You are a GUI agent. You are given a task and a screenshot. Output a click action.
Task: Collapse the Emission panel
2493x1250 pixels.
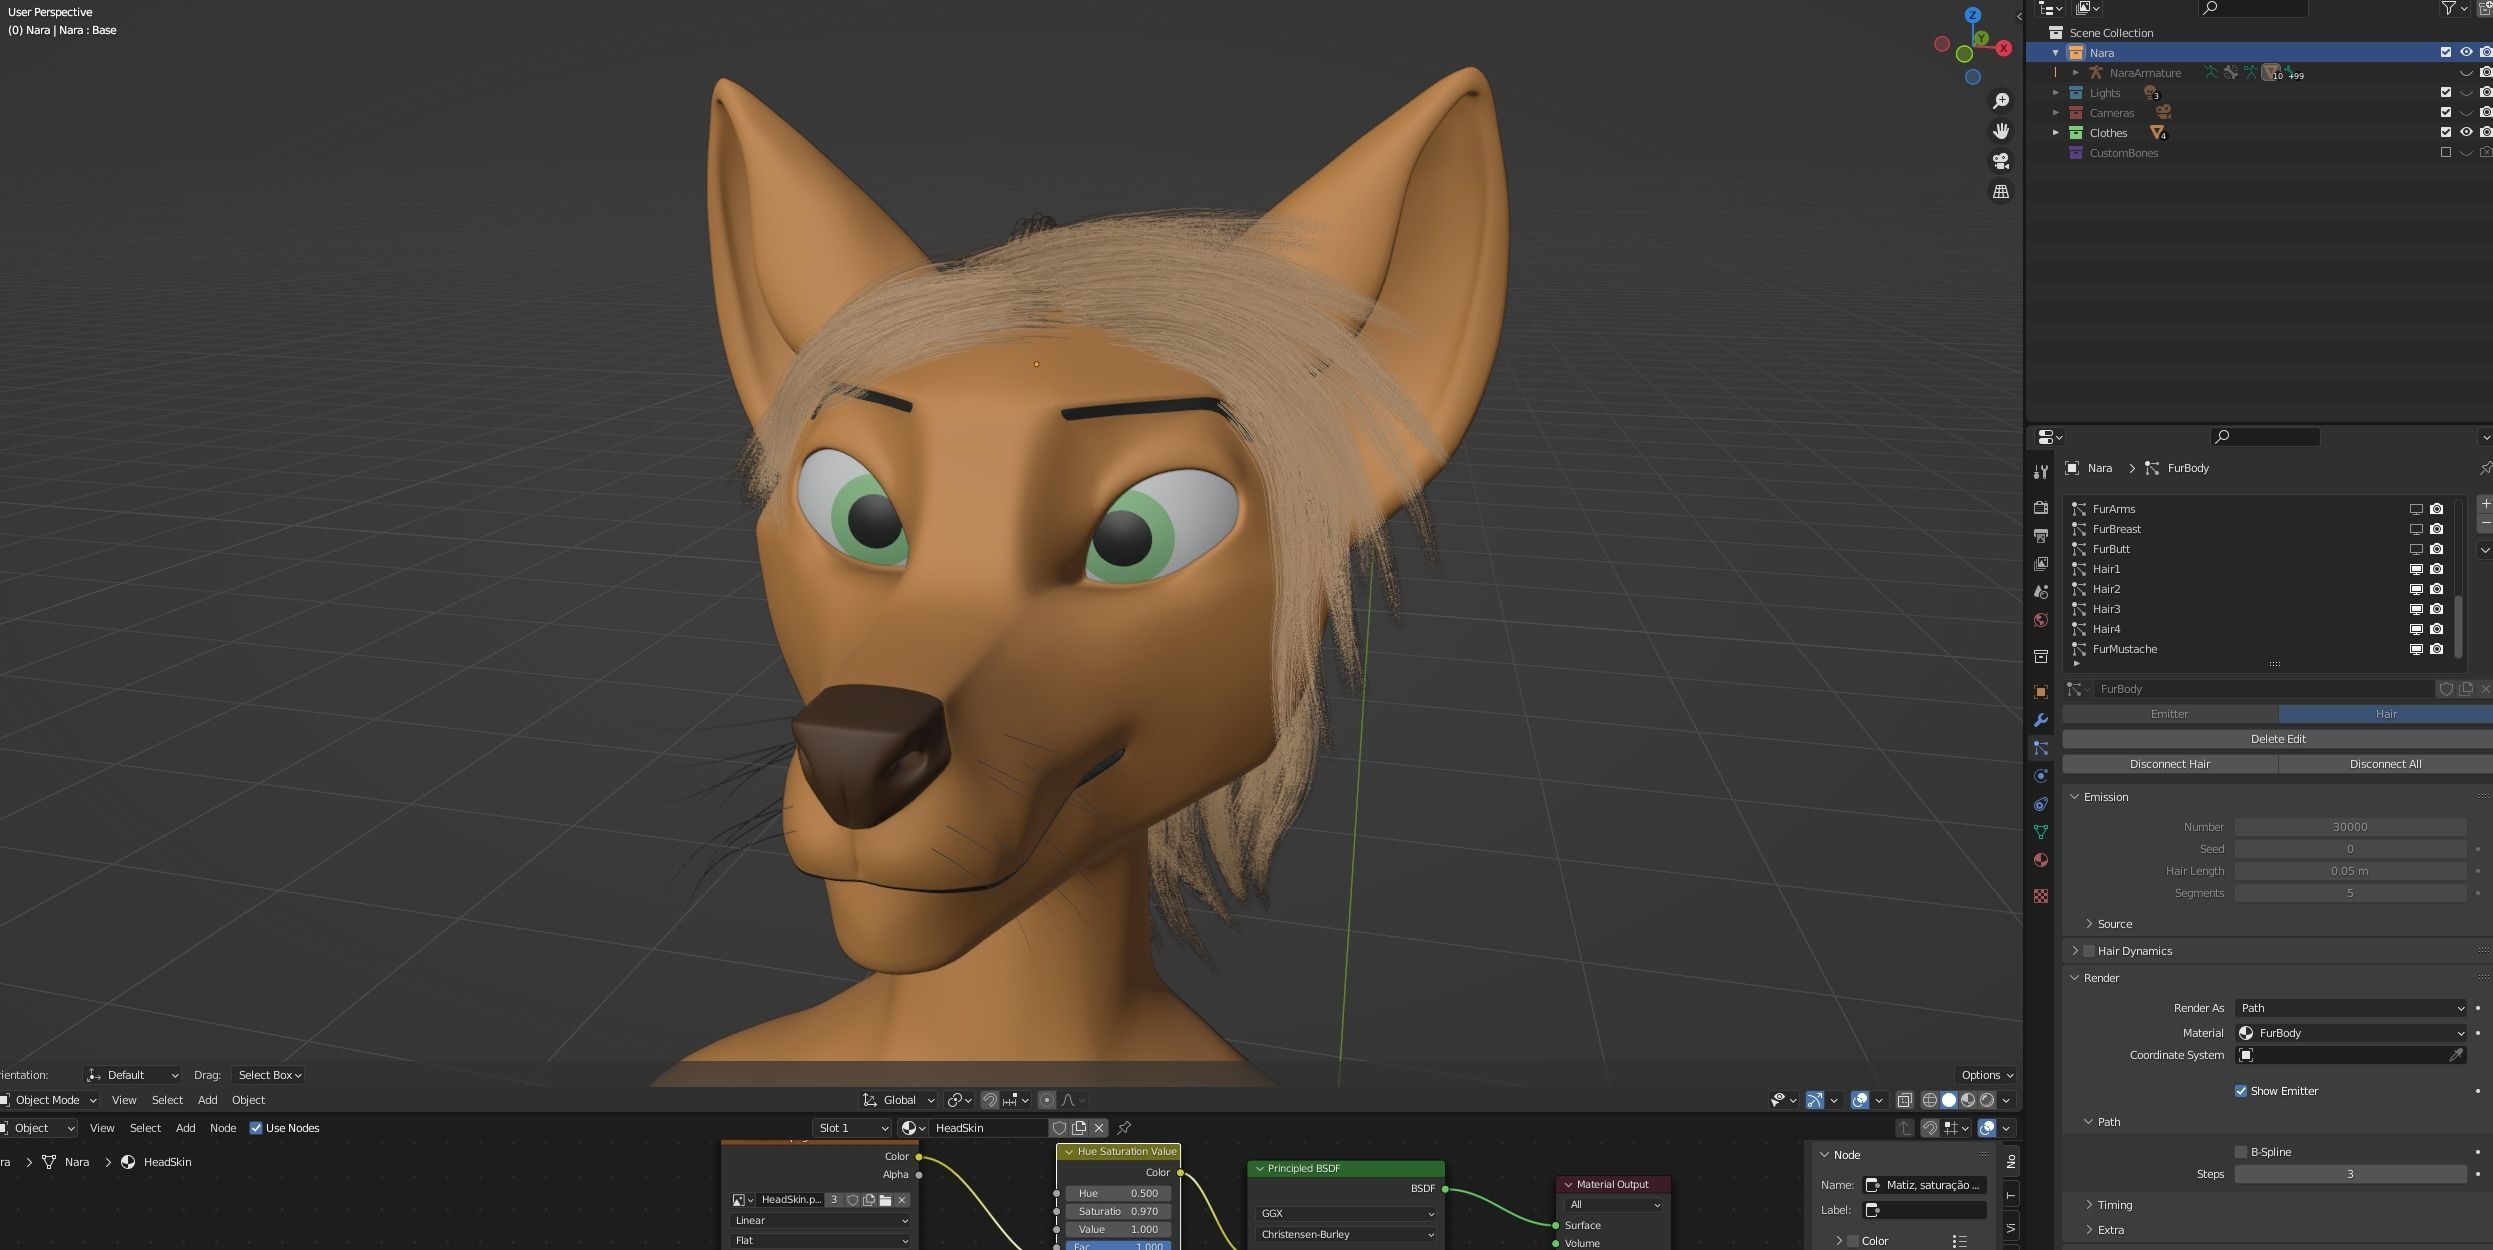[x=2074, y=797]
